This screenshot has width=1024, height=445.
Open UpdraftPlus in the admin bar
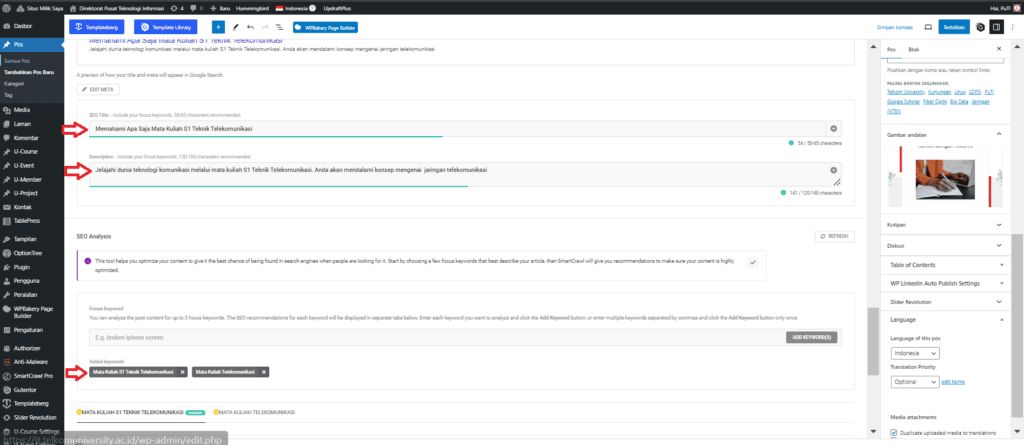pyautogui.click(x=338, y=8)
